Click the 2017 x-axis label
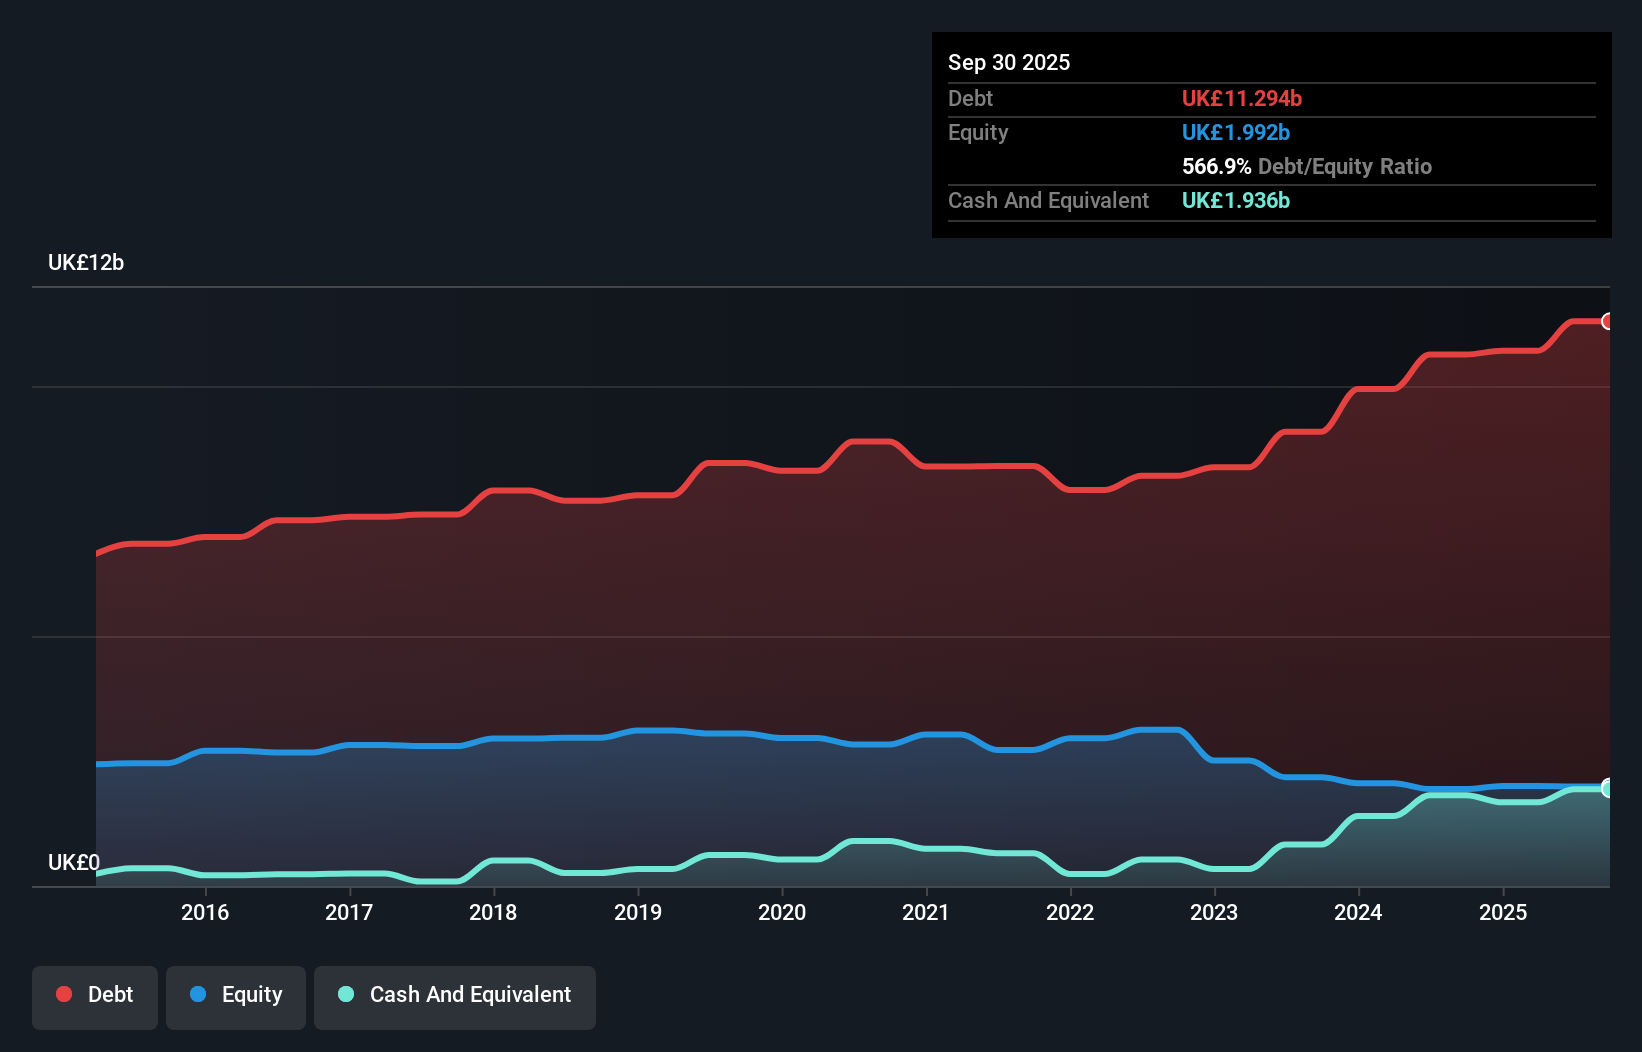 click(349, 912)
